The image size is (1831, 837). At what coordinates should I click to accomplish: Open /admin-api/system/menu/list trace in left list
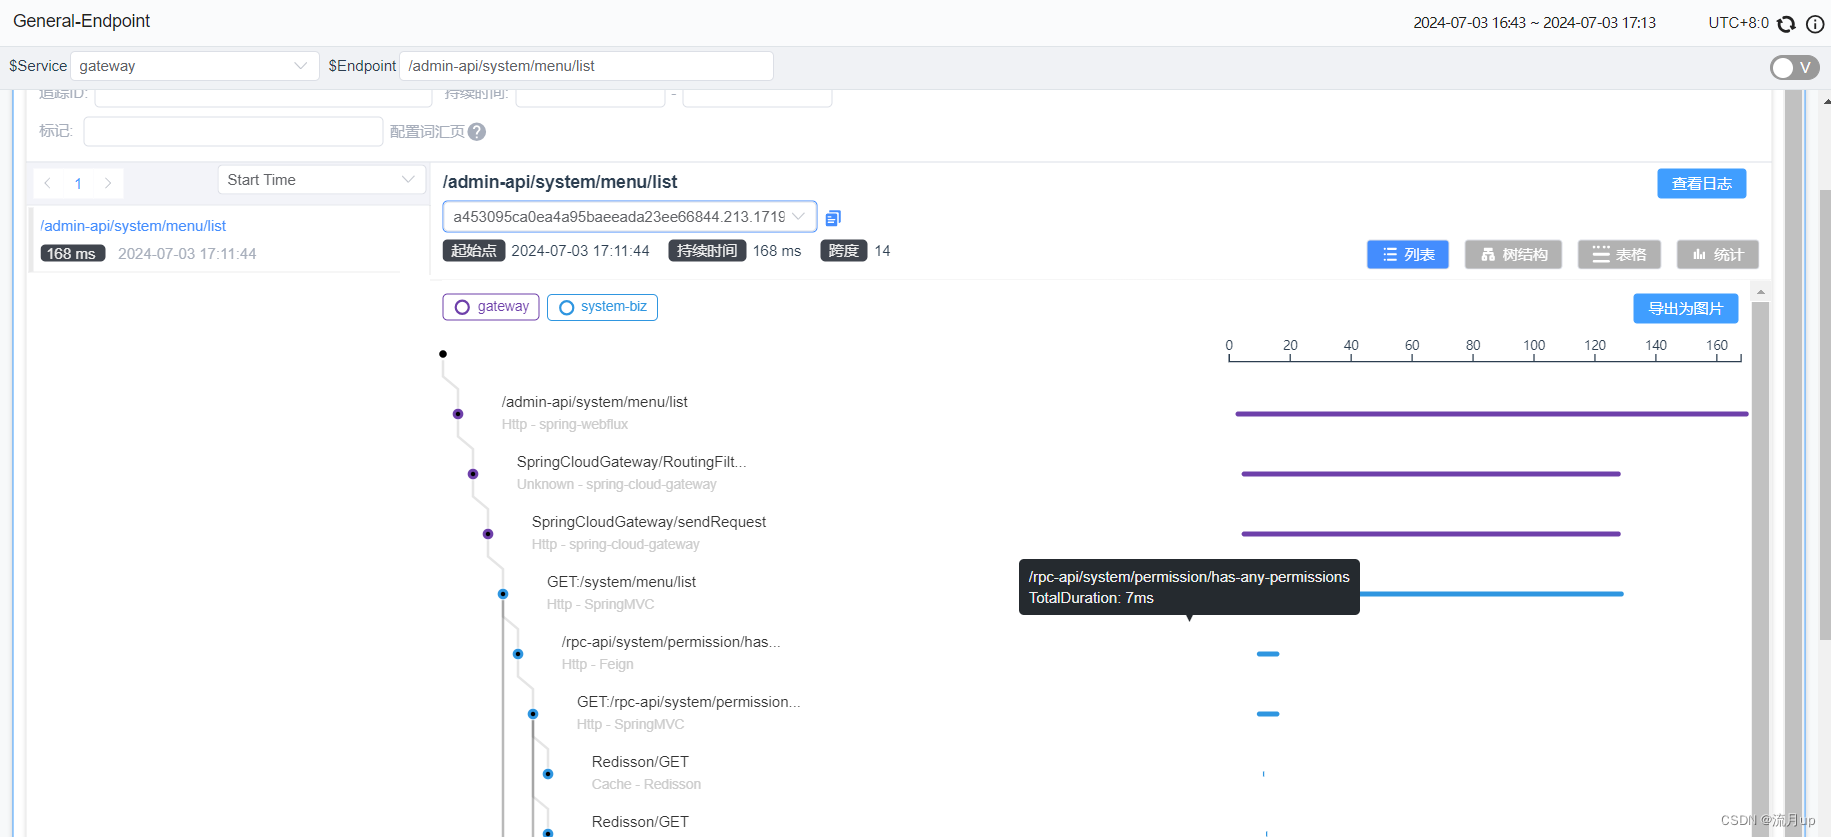point(133,226)
